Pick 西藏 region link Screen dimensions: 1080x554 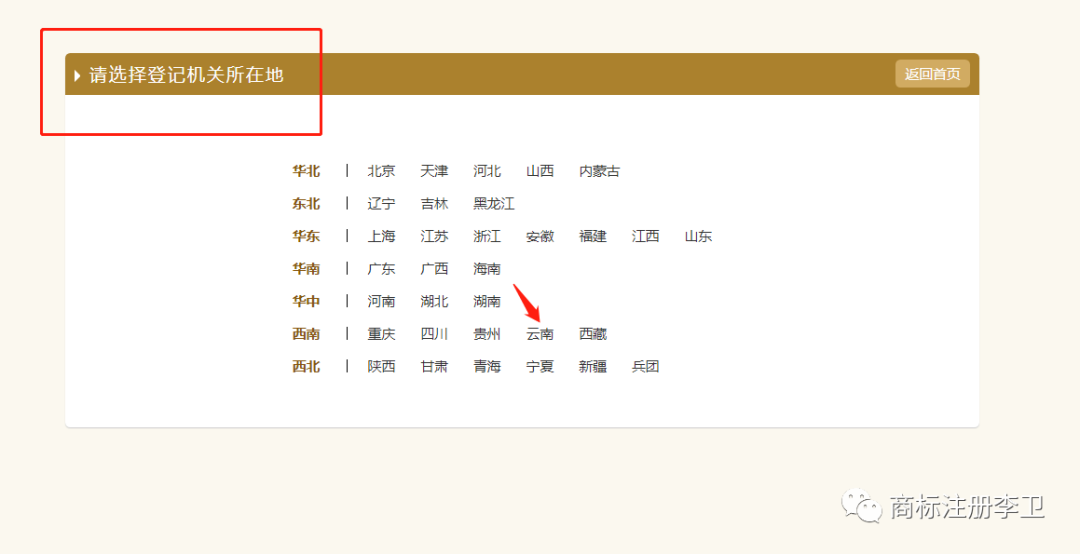(x=592, y=334)
